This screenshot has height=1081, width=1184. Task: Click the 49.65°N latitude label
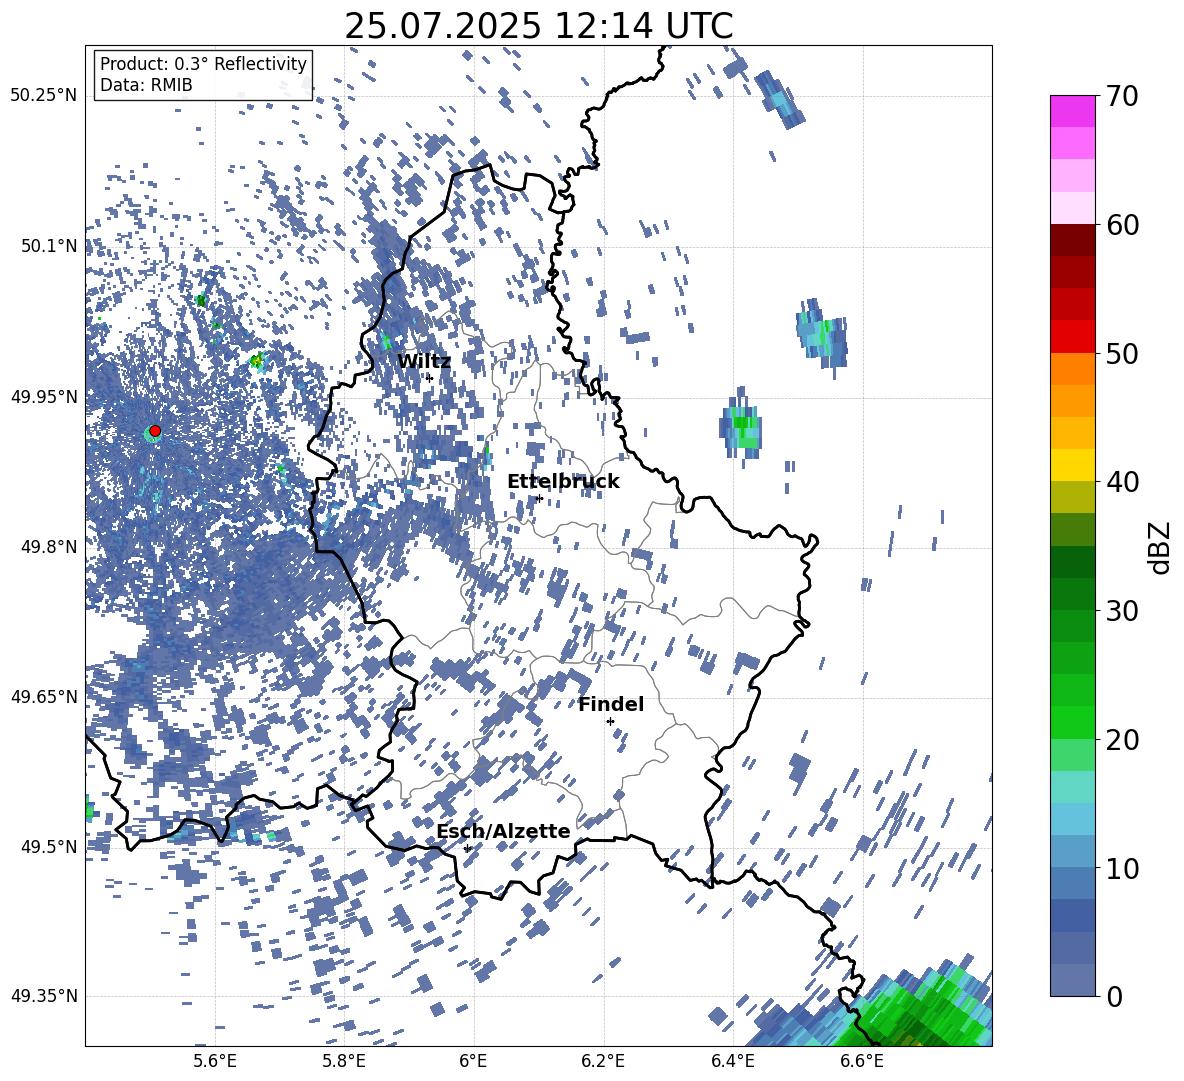[x=44, y=696]
